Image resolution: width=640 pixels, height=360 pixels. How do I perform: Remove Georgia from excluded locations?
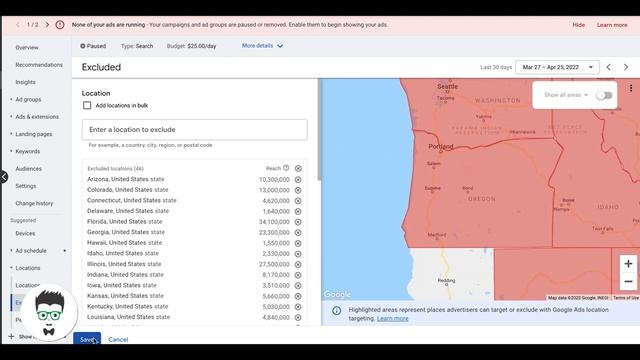[298, 233]
